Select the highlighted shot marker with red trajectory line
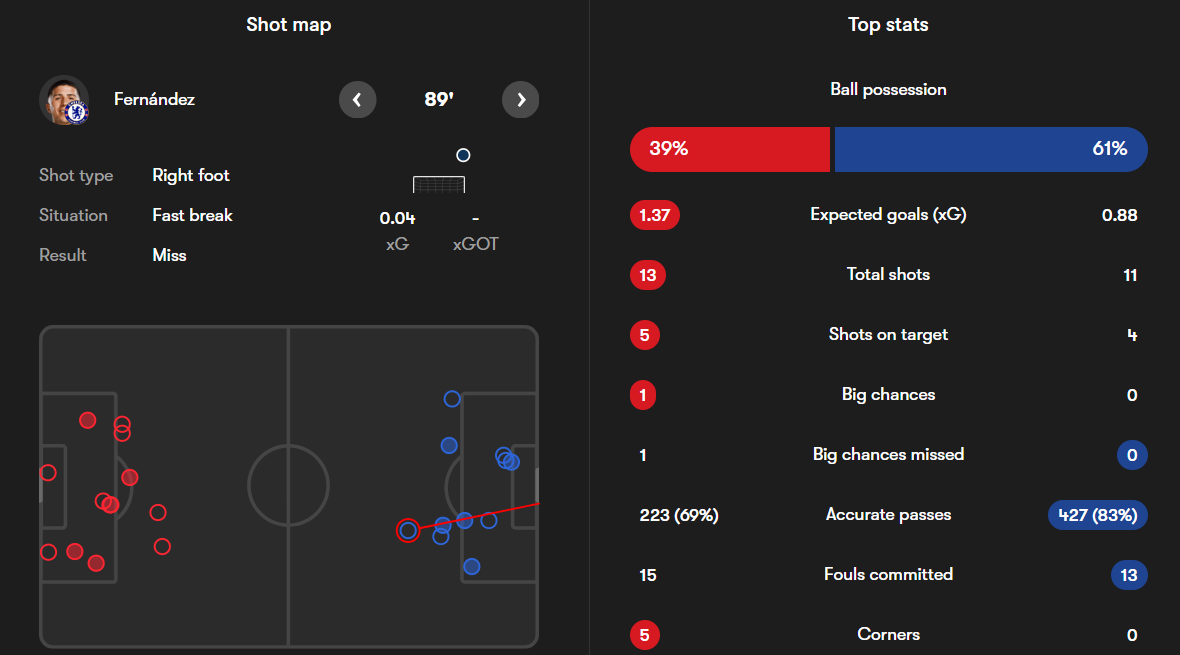 (408, 530)
